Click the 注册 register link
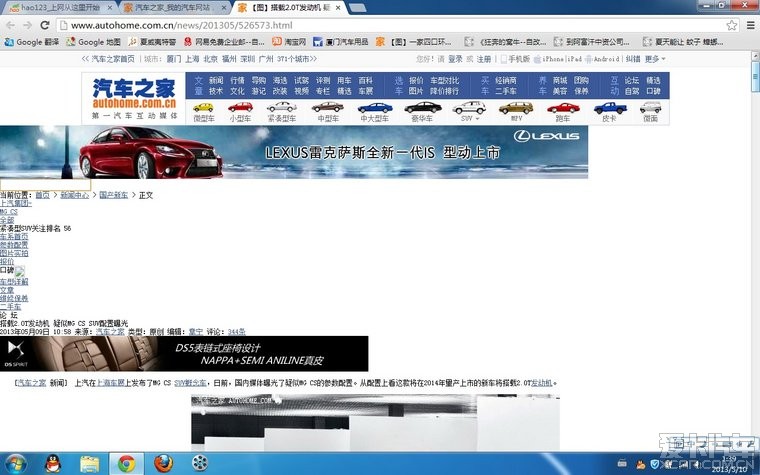The width and height of the screenshot is (760, 475). coord(483,59)
